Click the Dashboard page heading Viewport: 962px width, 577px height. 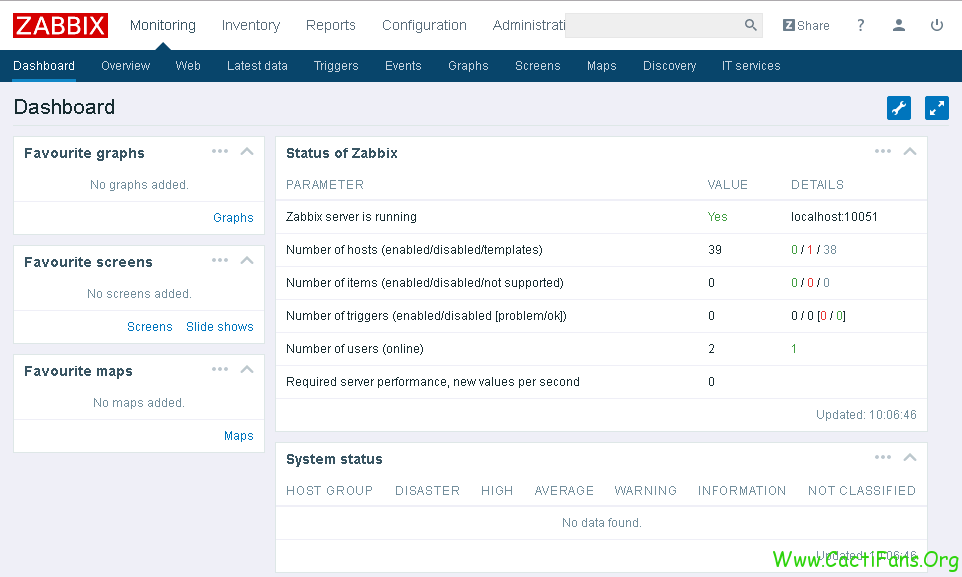pyautogui.click(x=64, y=107)
